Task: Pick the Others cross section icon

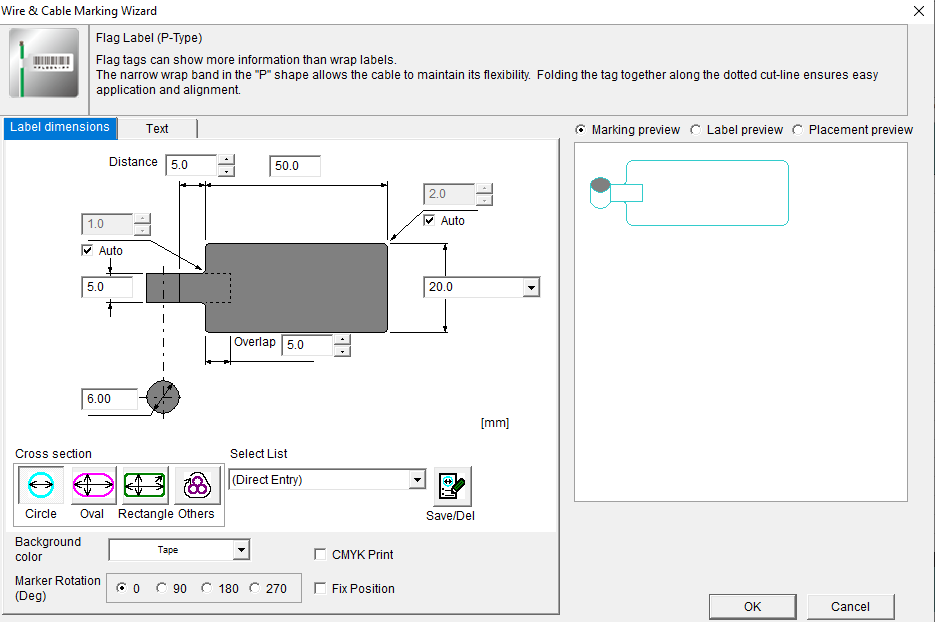Action: tap(197, 486)
